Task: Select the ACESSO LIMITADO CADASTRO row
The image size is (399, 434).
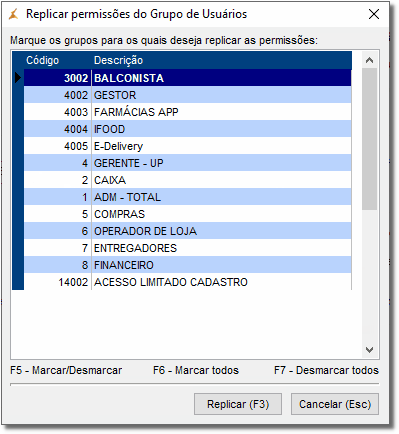Action: [x=188, y=282]
